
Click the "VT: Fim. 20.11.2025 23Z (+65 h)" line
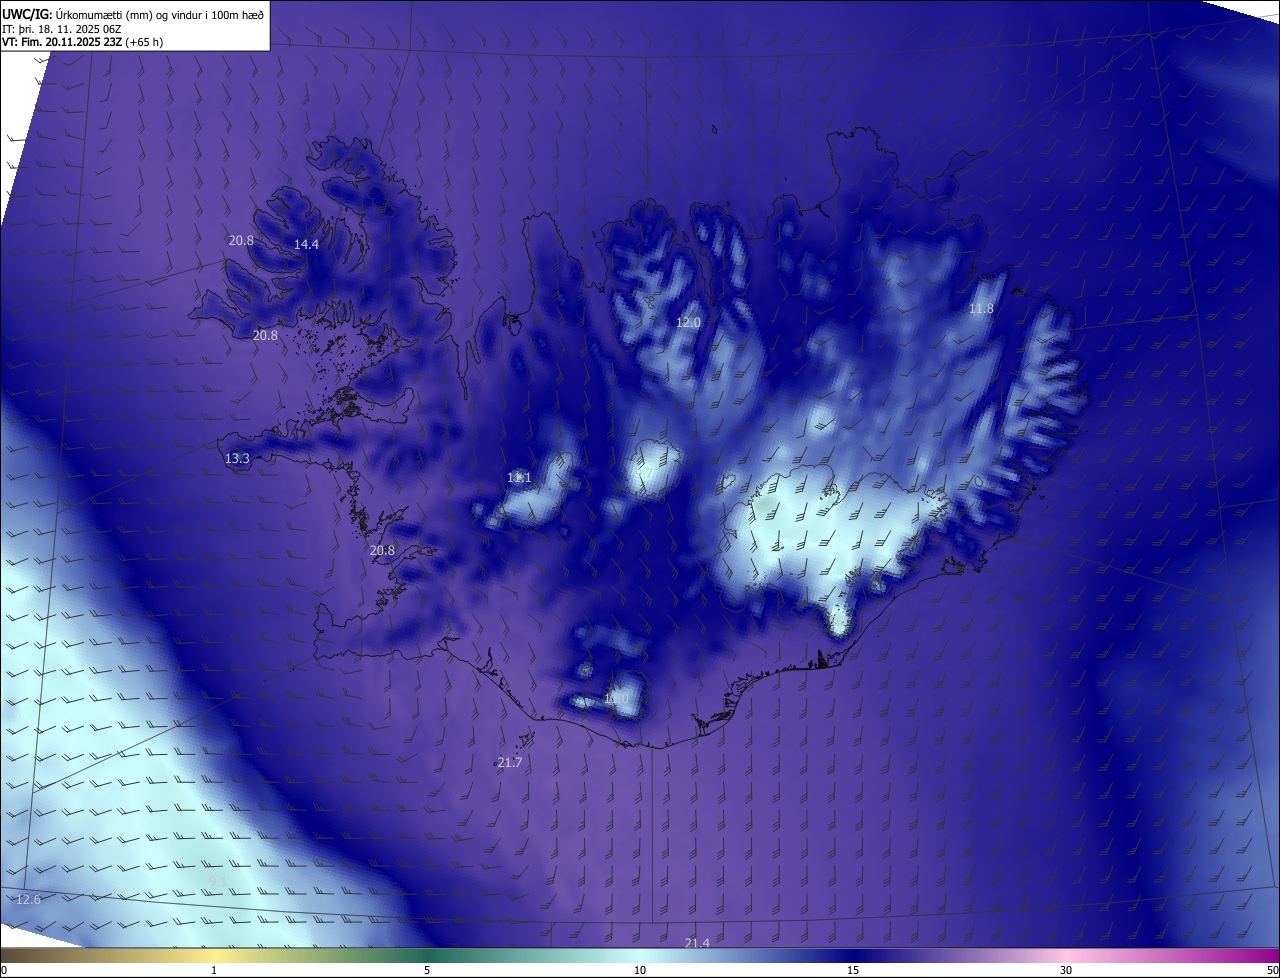point(82,42)
